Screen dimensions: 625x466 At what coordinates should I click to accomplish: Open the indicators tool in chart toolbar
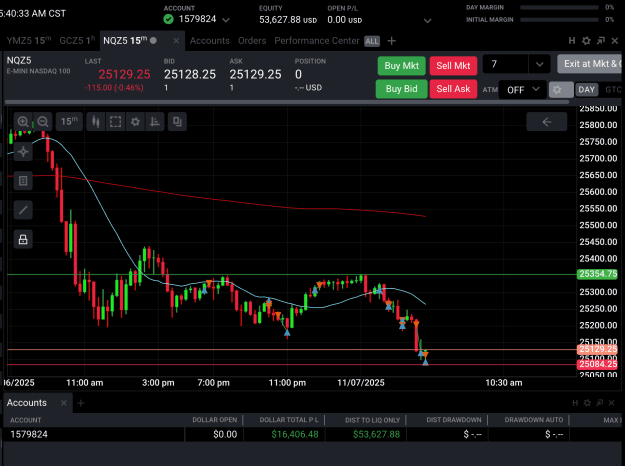click(155, 122)
